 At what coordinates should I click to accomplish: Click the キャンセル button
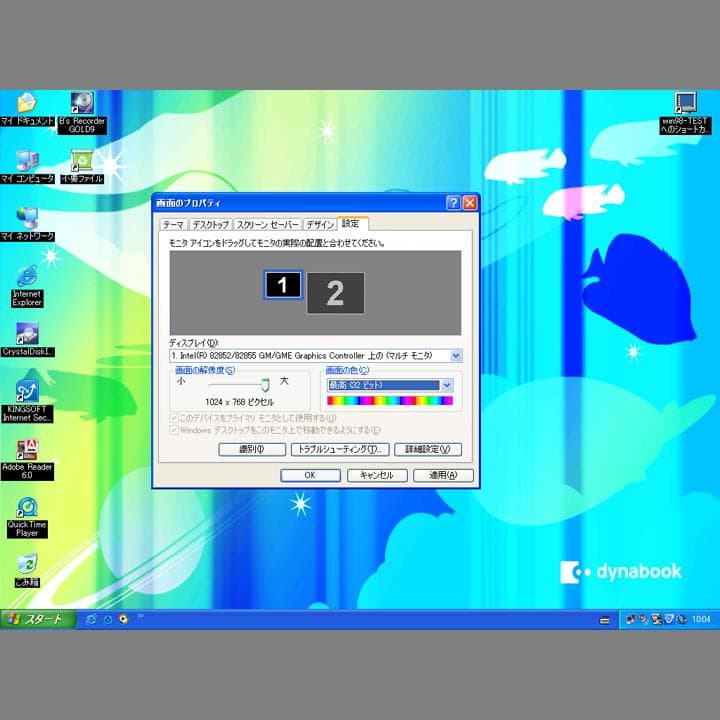point(377,475)
